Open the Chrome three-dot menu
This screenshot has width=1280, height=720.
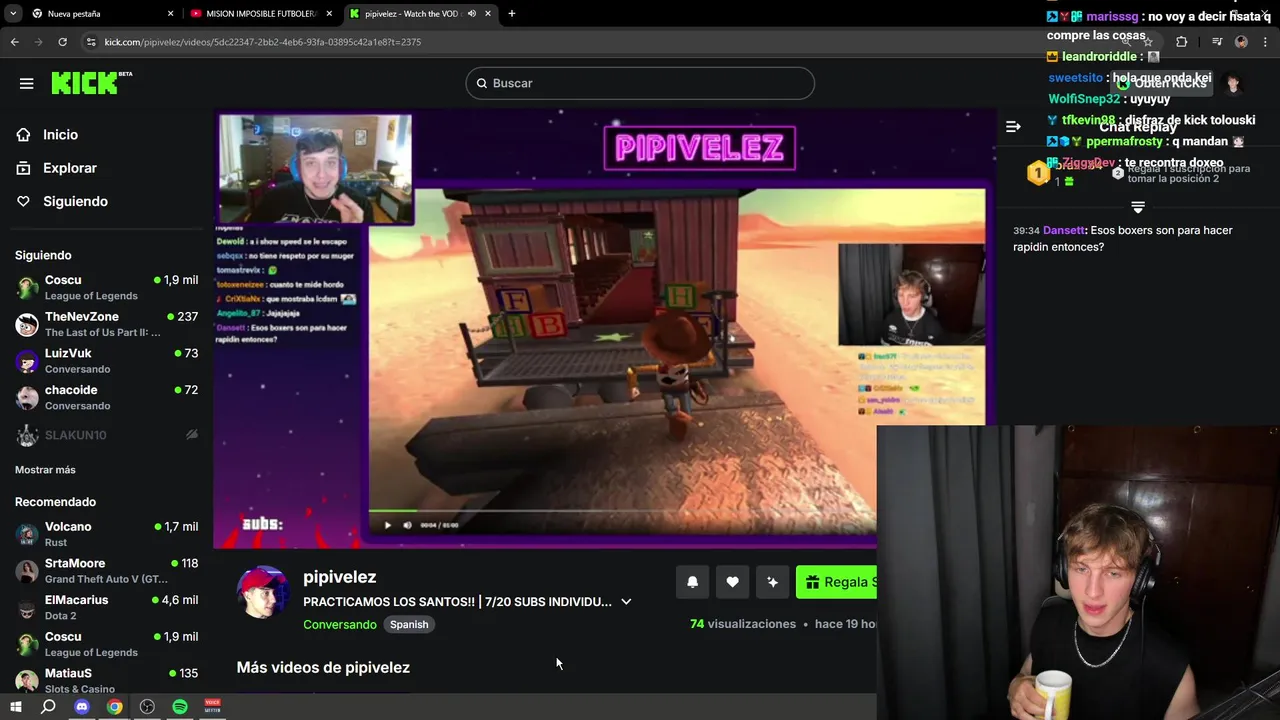pyautogui.click(x=1265, y=42)
